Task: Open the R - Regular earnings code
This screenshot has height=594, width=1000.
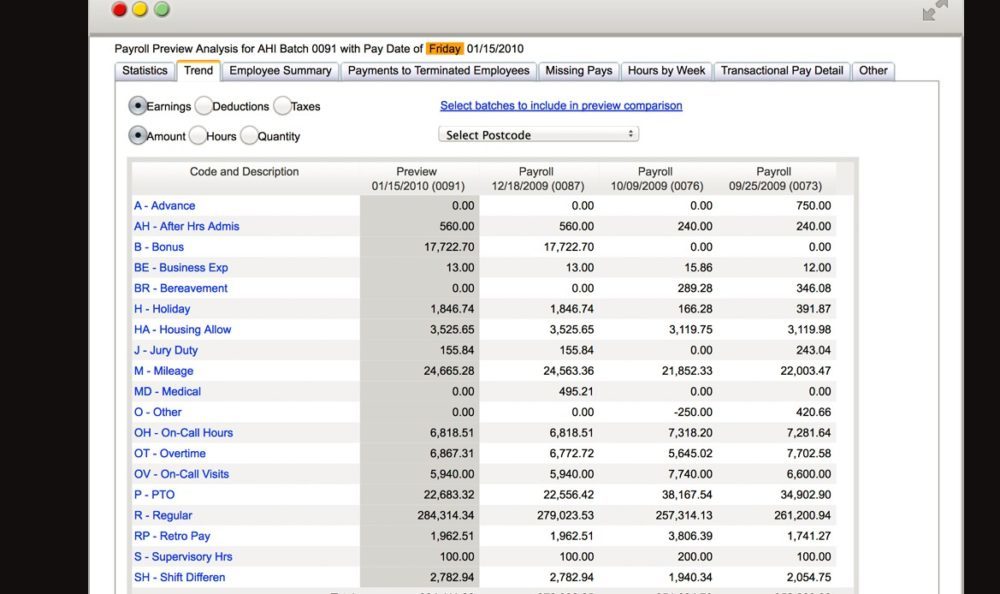Action: (164, 515)
